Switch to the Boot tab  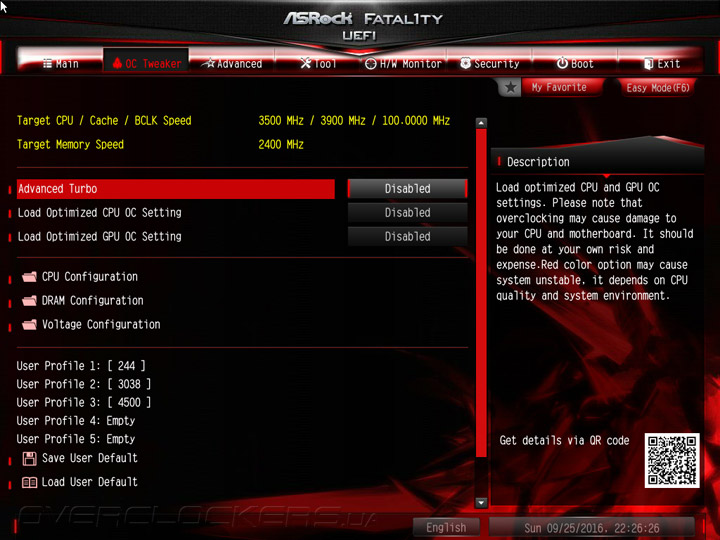[x=575, y=63]
